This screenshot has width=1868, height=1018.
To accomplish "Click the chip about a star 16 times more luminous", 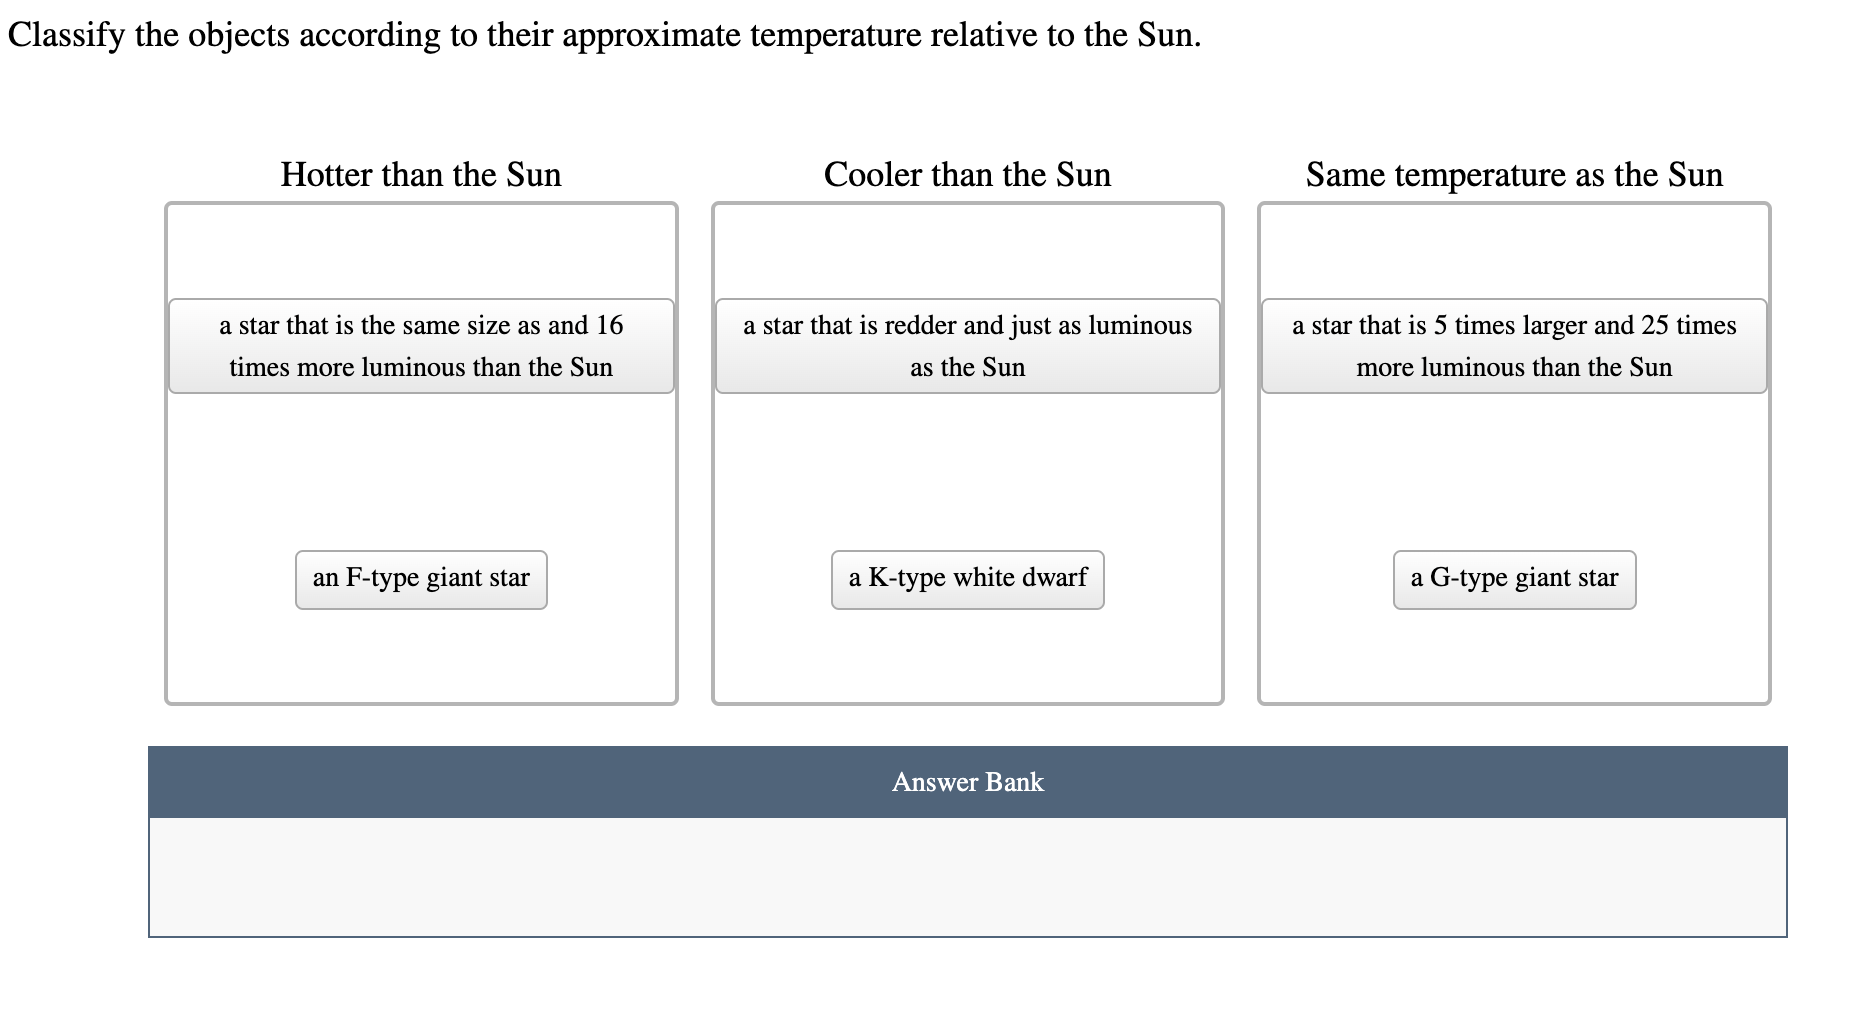I will [x=420, y=346].
